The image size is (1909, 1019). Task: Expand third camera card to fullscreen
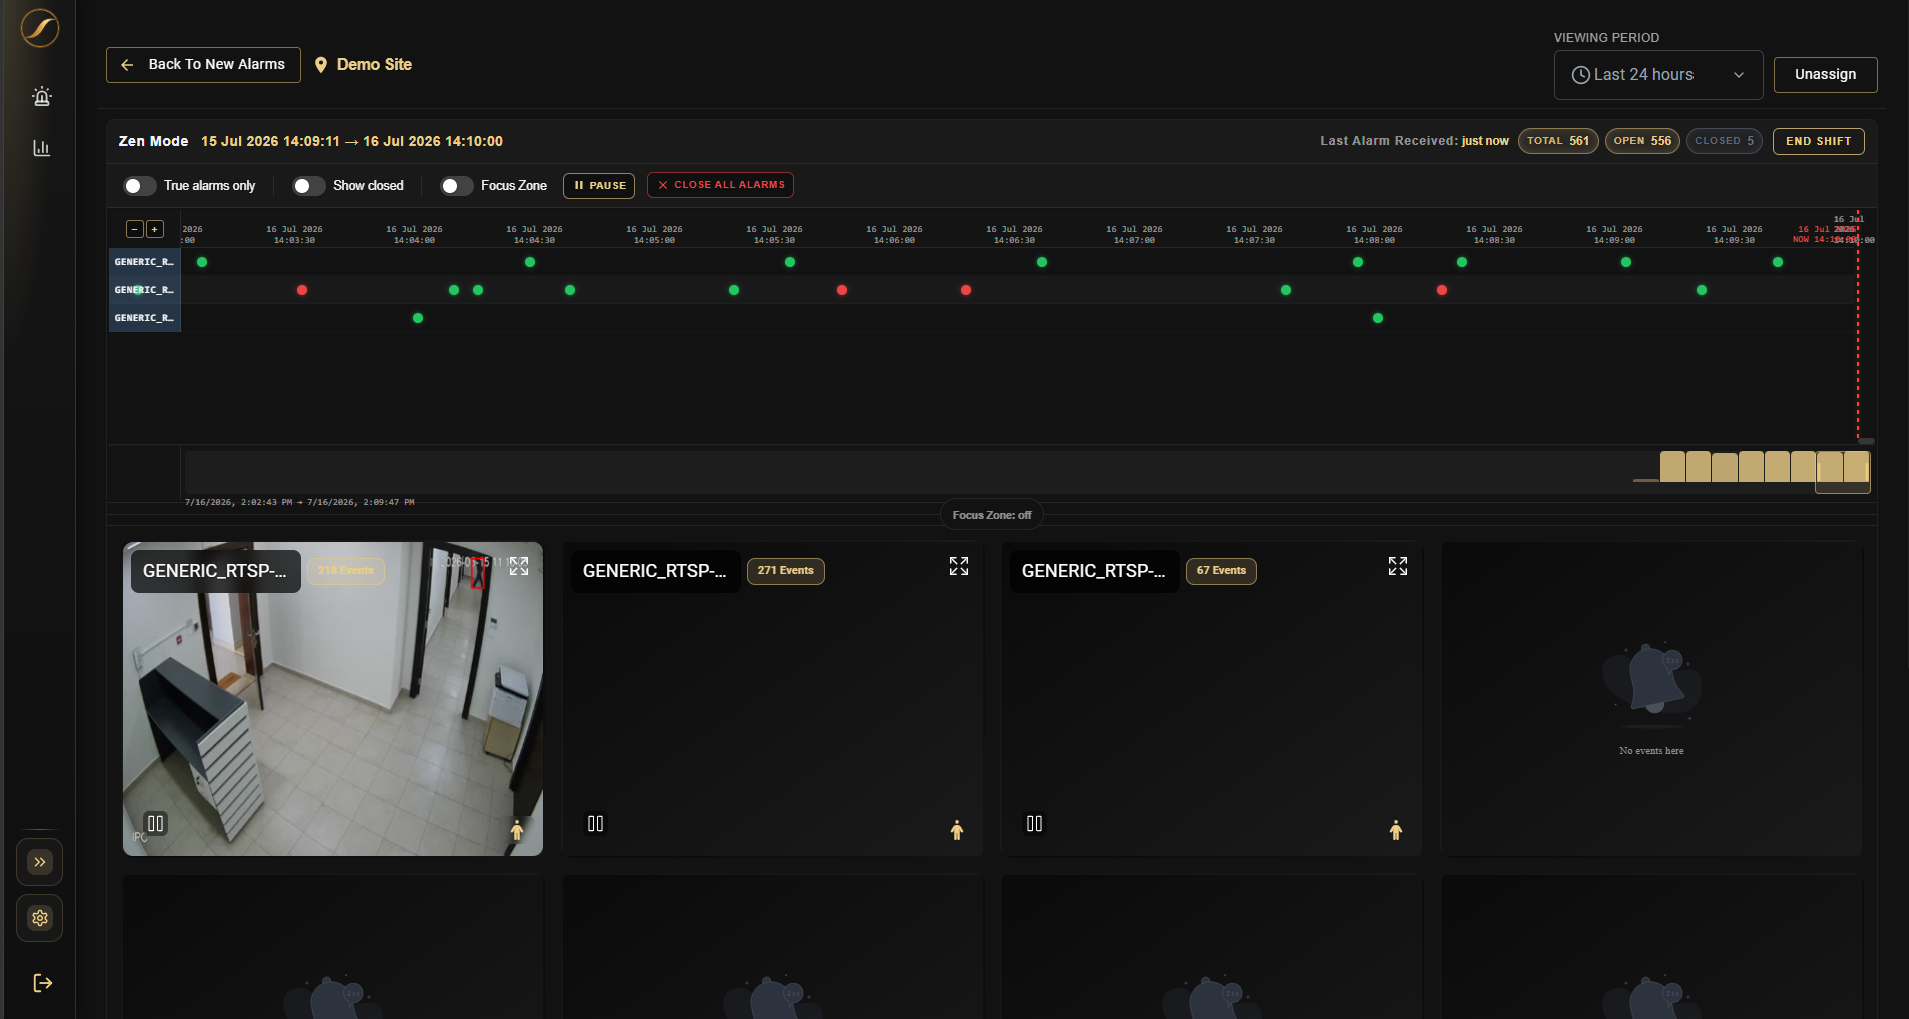point(1398,566)
